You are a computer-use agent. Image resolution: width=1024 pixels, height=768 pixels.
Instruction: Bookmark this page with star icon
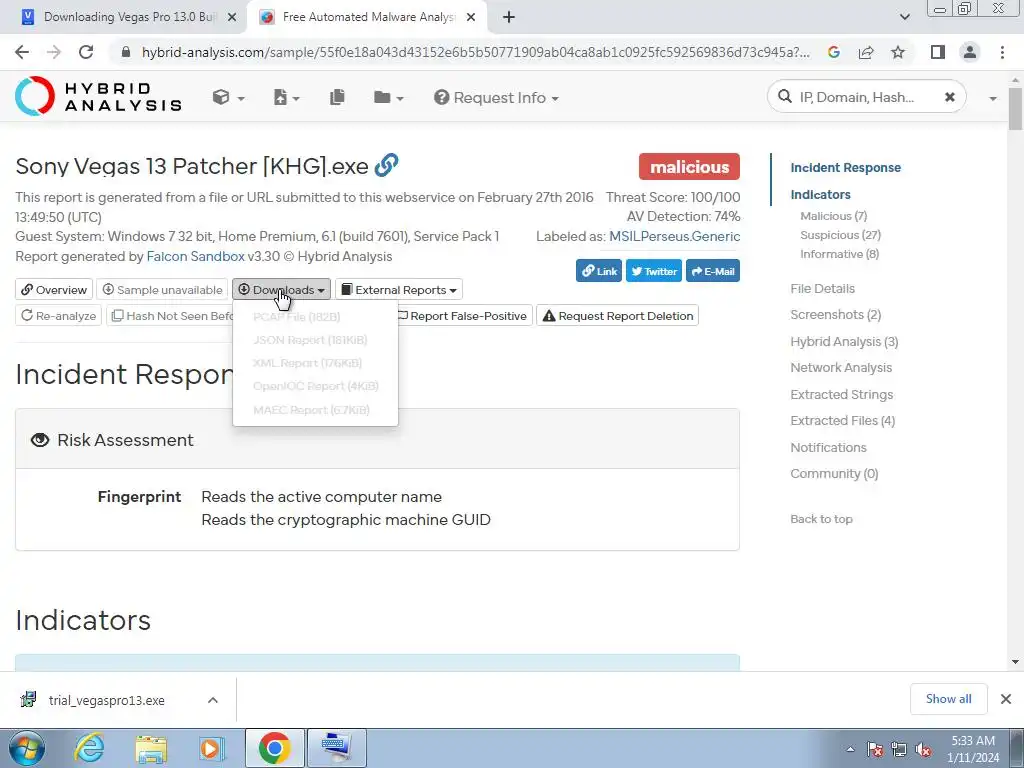point(898,52)
